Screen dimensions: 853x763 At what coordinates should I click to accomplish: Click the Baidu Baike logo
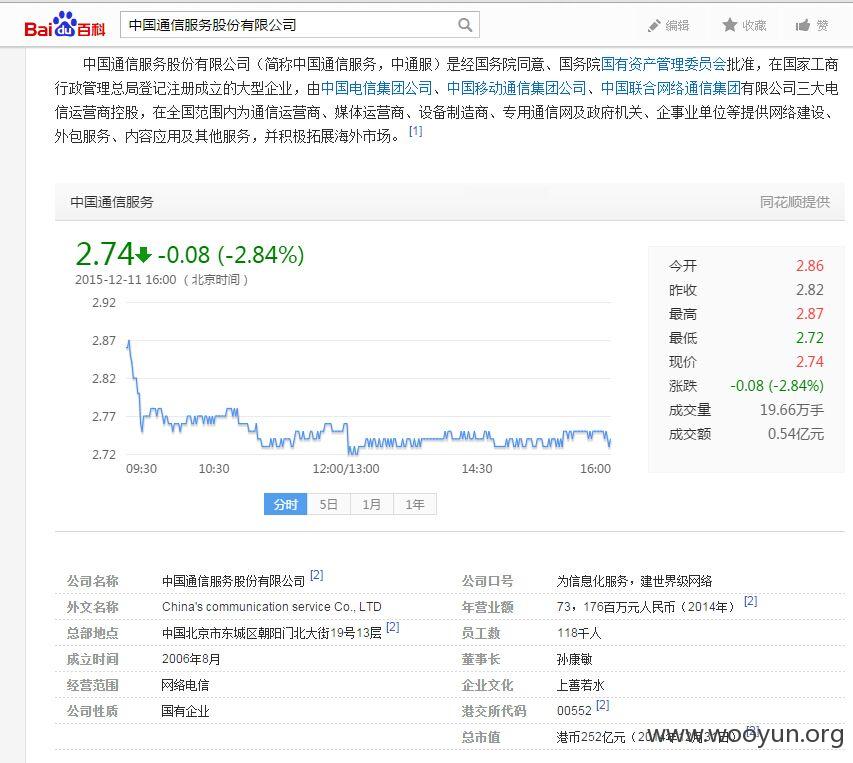click(65, 24)
